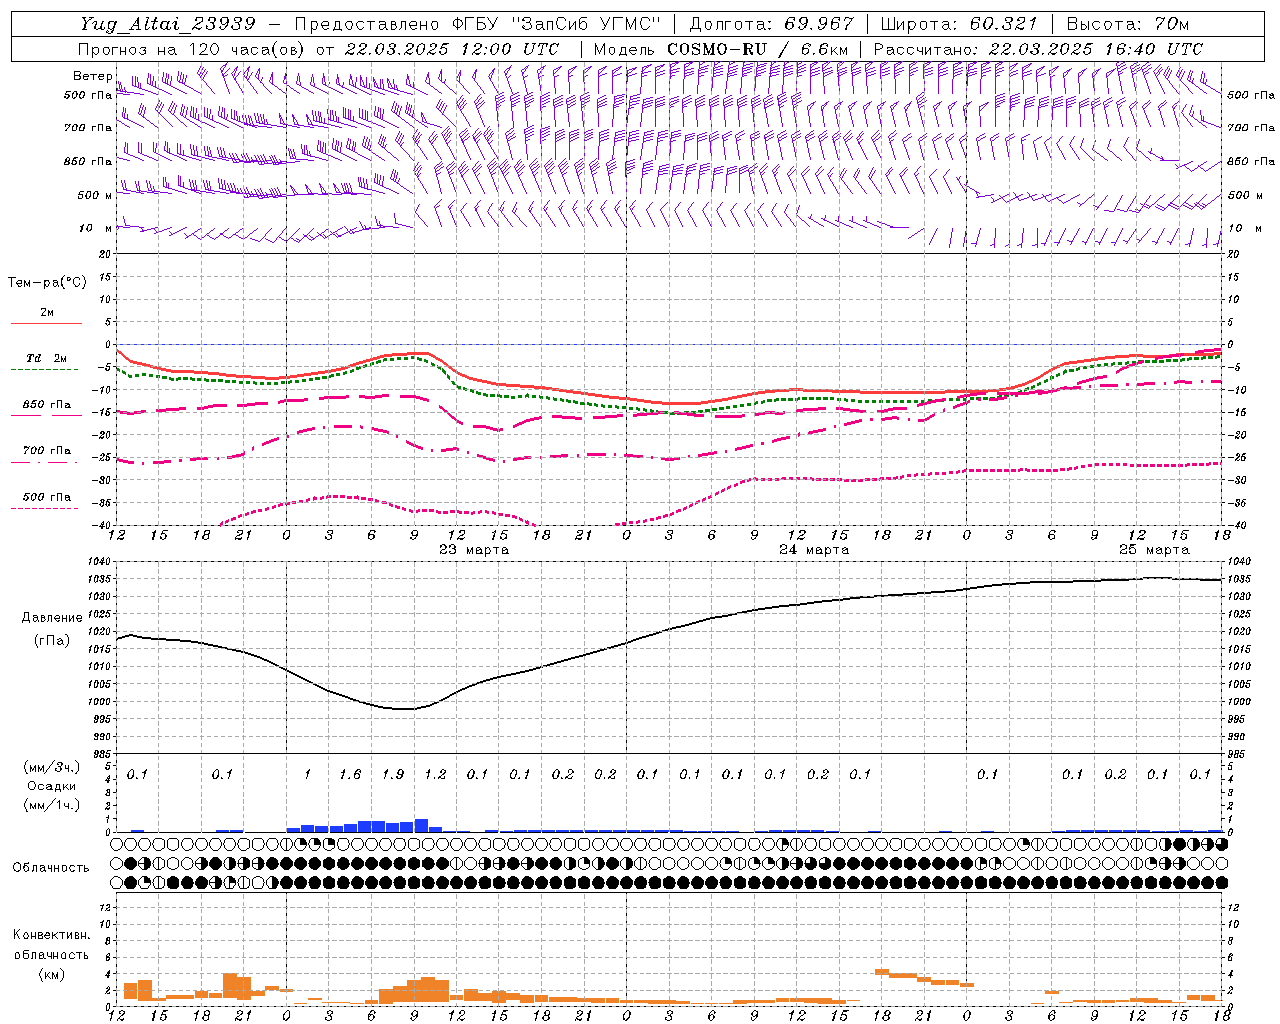Click the 23 марта date label
1280x1024 pixels.
click(474, 550)
